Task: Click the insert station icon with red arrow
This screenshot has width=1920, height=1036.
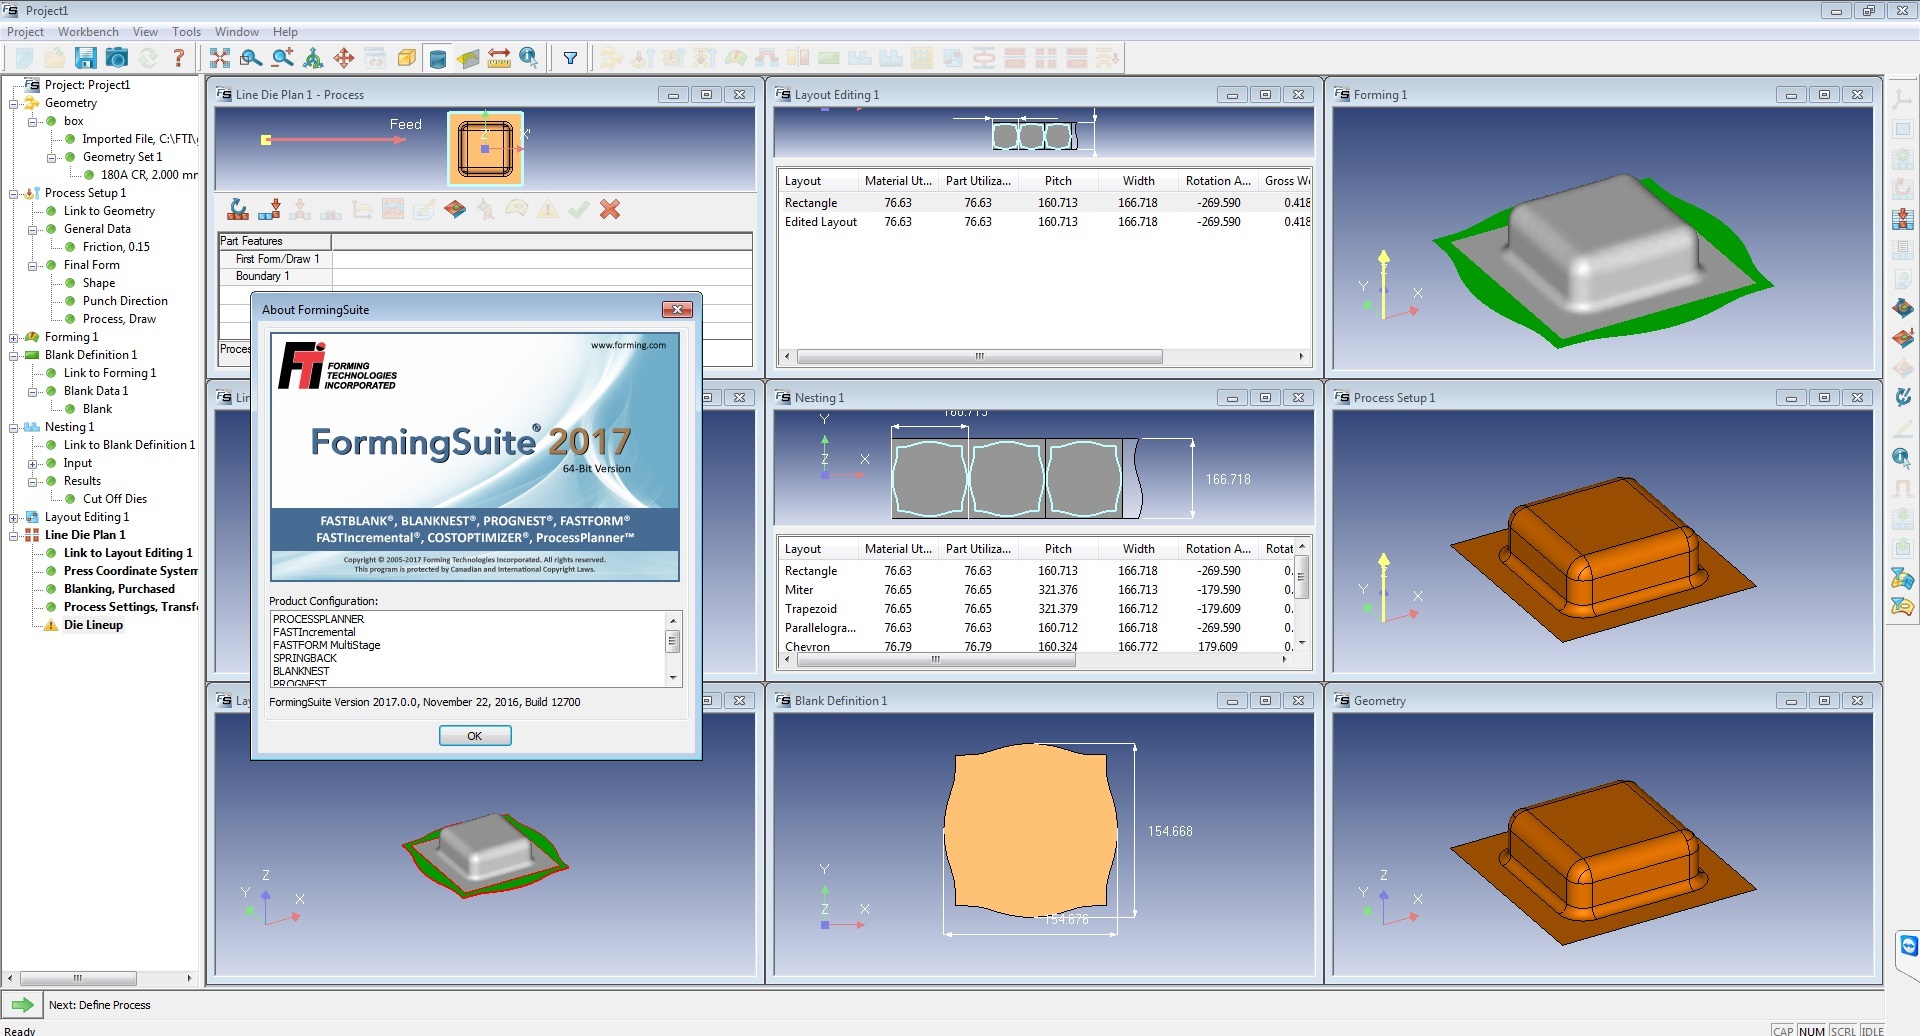Action: (269, 209)
